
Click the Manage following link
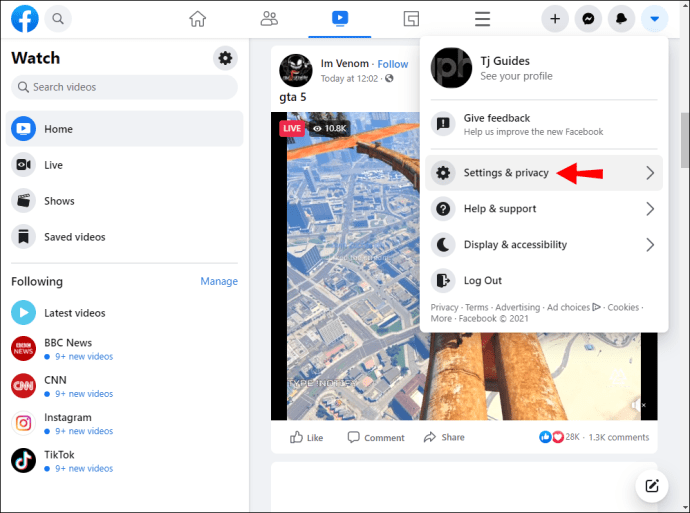click(x=219, y=281)
